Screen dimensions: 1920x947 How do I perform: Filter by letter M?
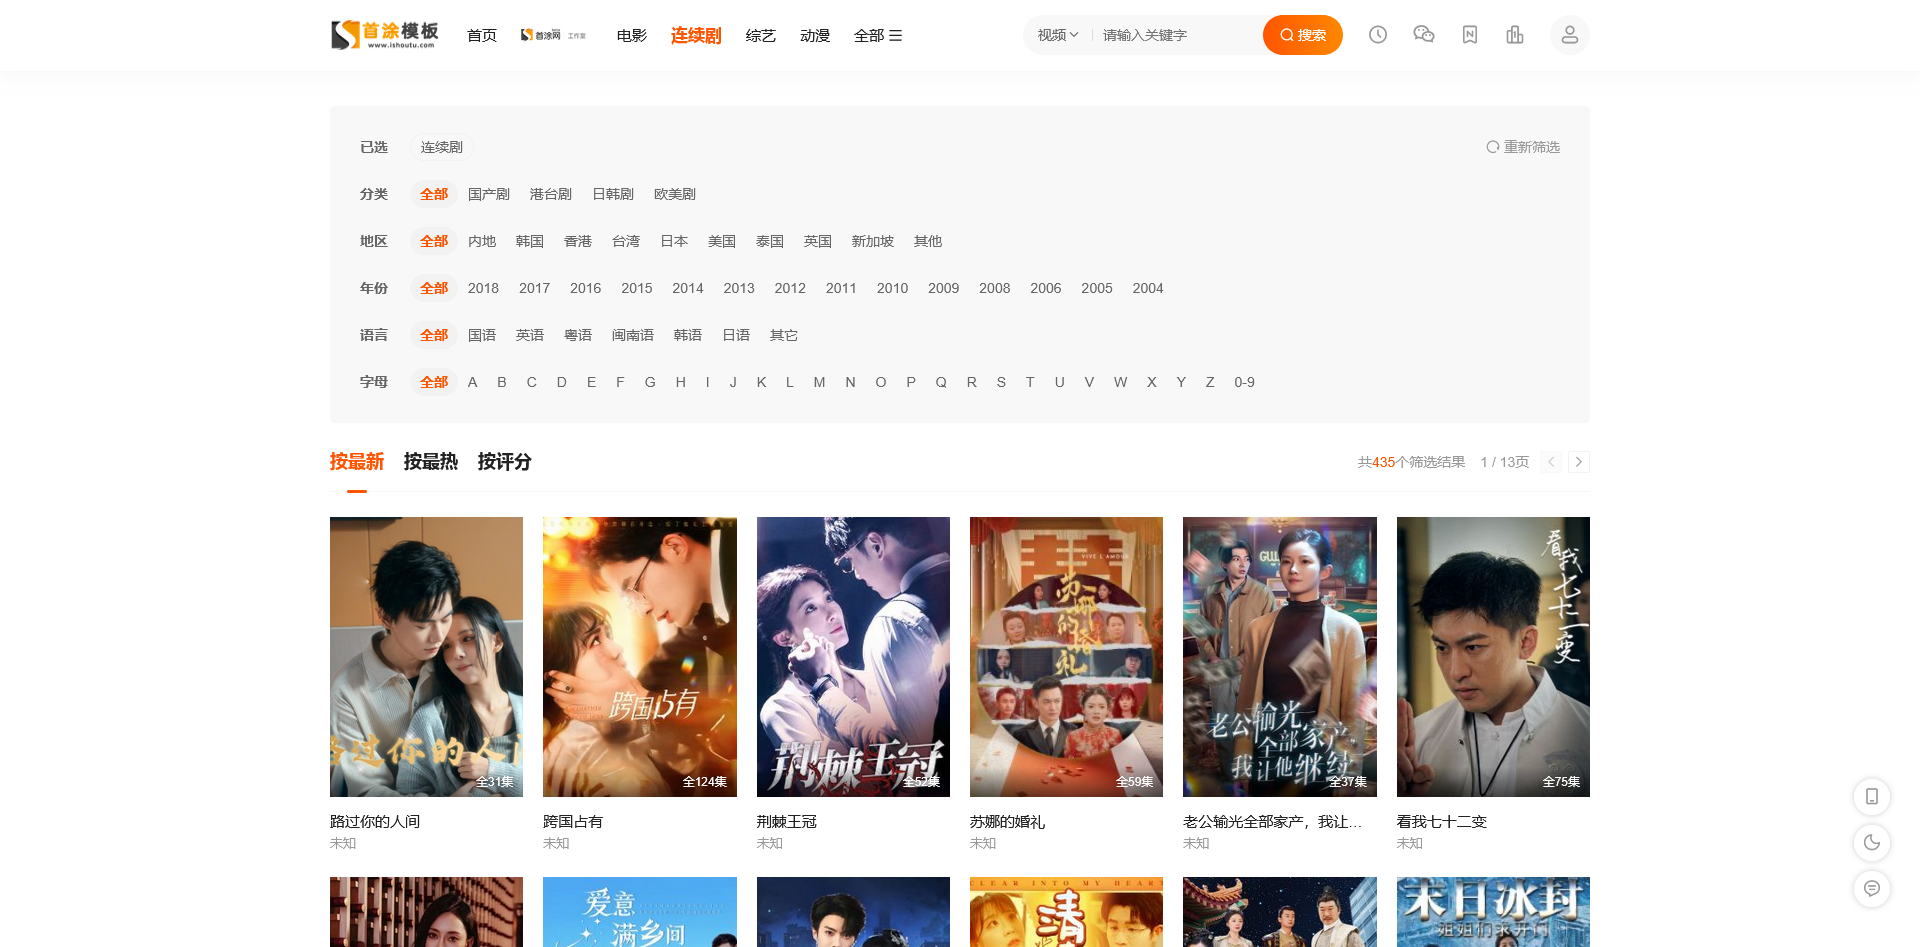tap(819, 382)
